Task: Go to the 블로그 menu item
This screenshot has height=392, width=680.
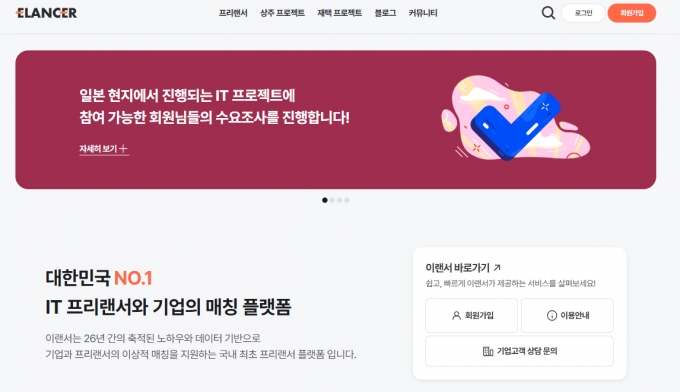Action: tap(386, 13)
